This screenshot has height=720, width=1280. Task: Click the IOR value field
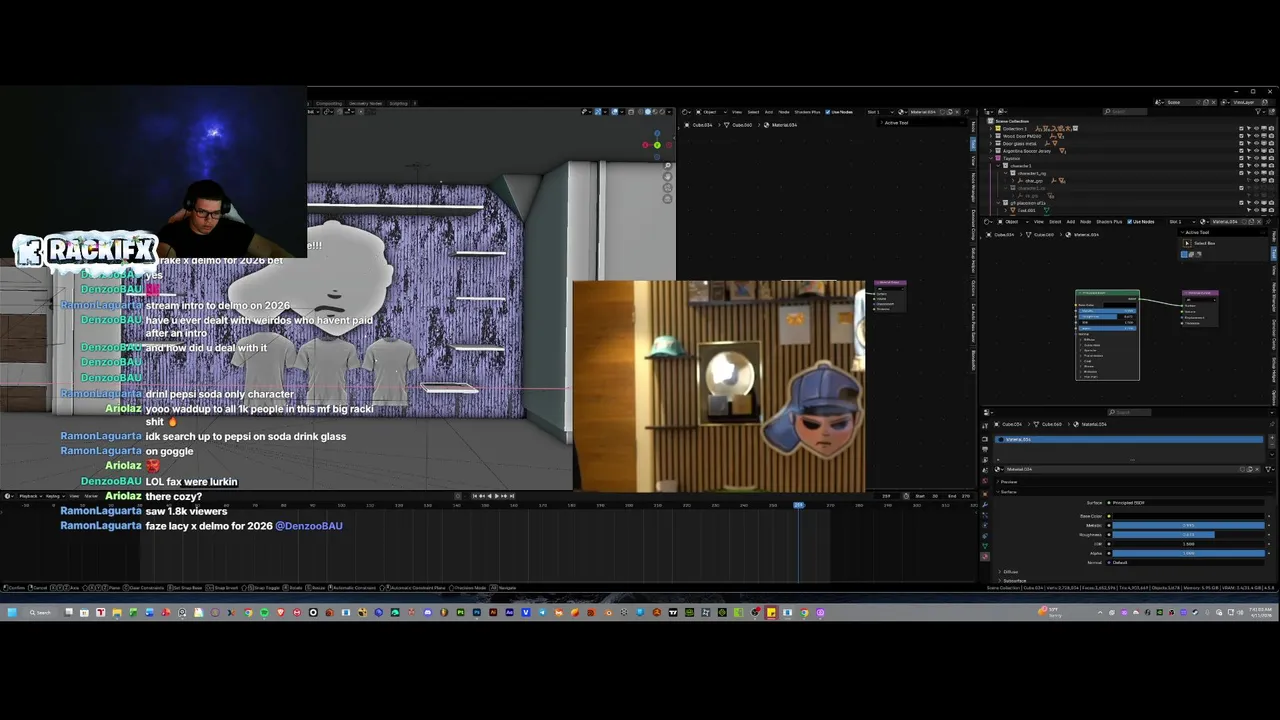pyautogui.click(x=1189, y=544)
